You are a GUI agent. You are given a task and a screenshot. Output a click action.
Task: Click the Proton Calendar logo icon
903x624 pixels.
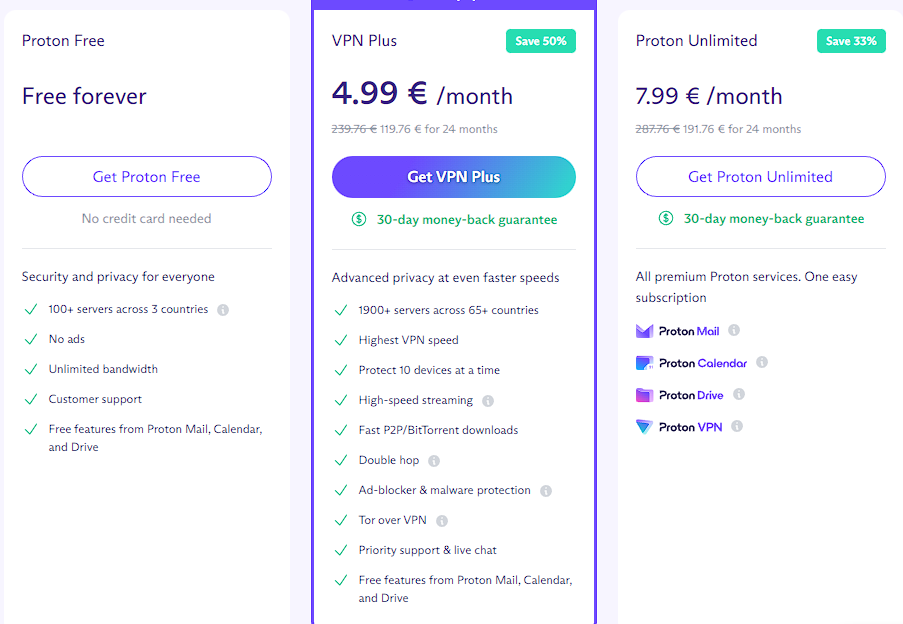[644, 363]
